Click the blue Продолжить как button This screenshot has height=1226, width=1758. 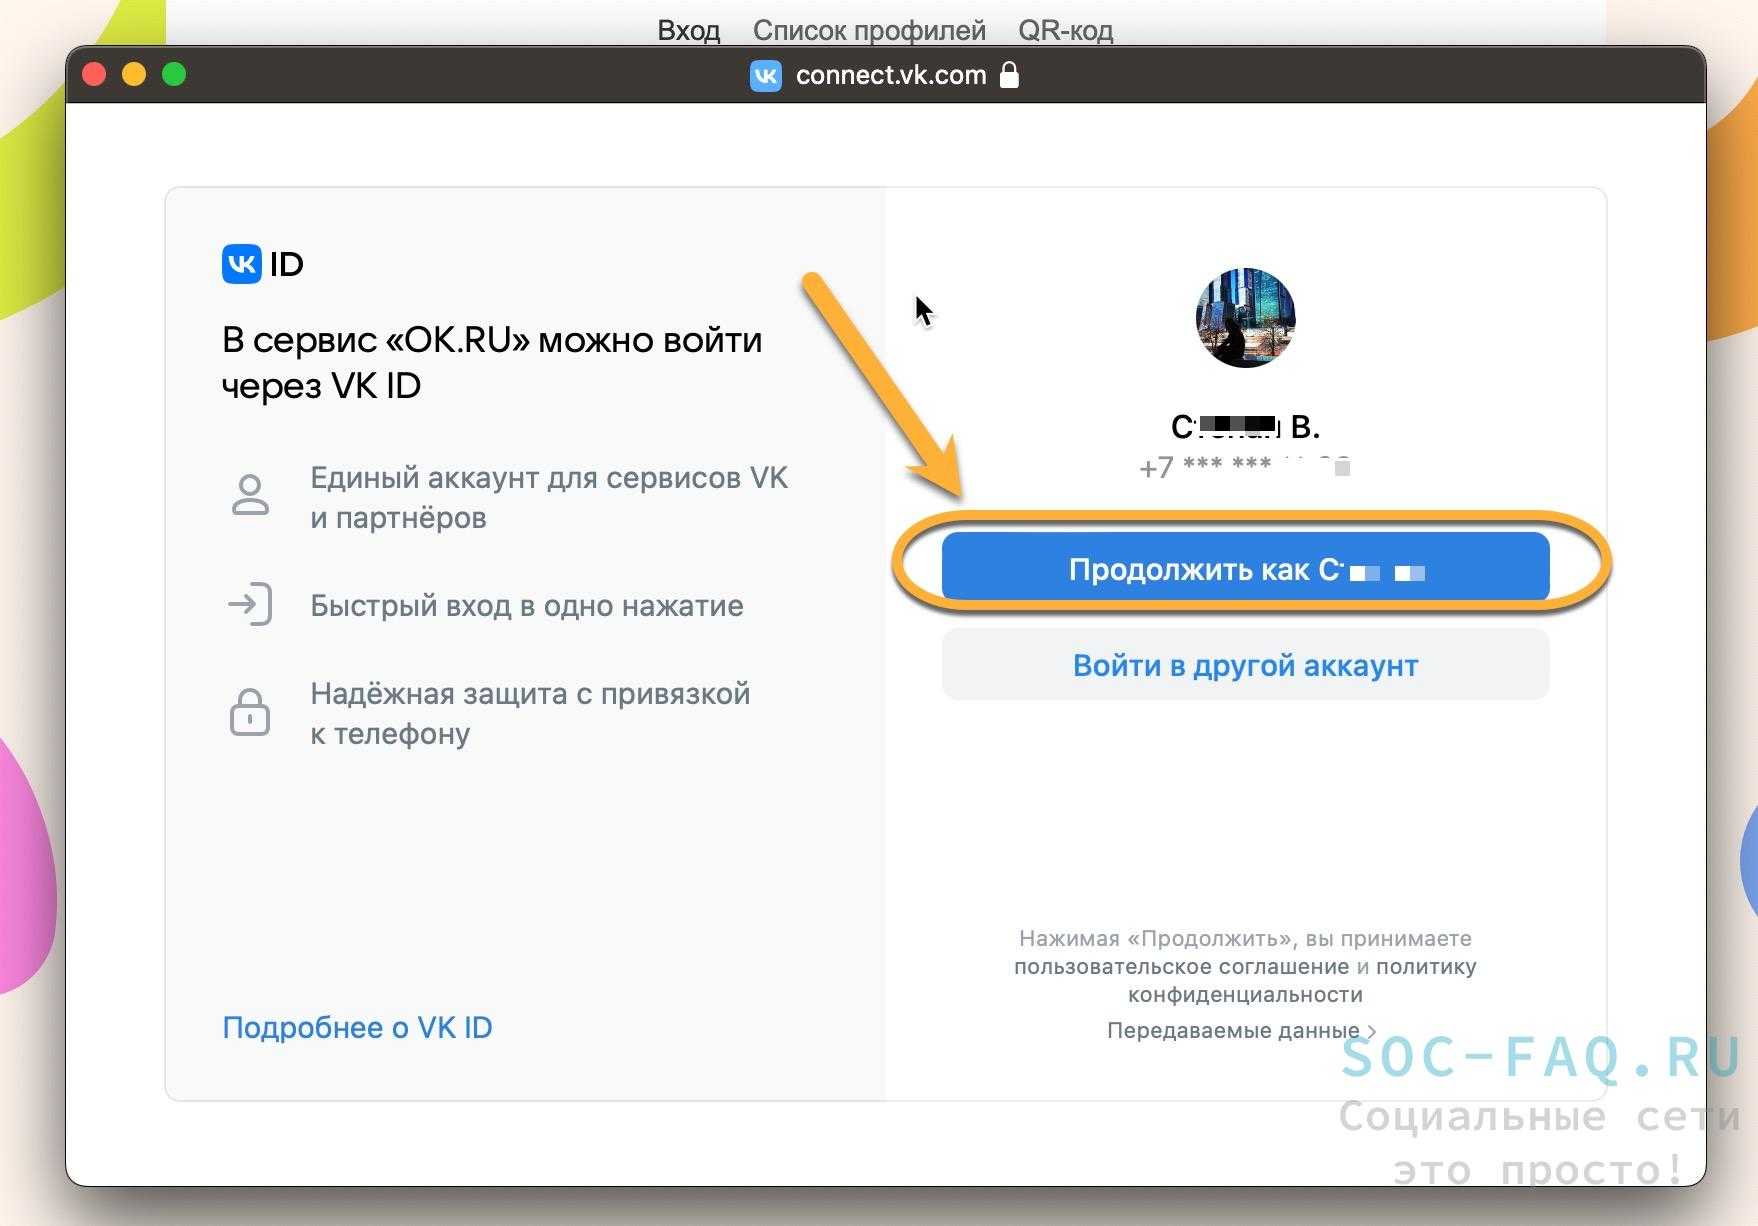pos(1245,567)
